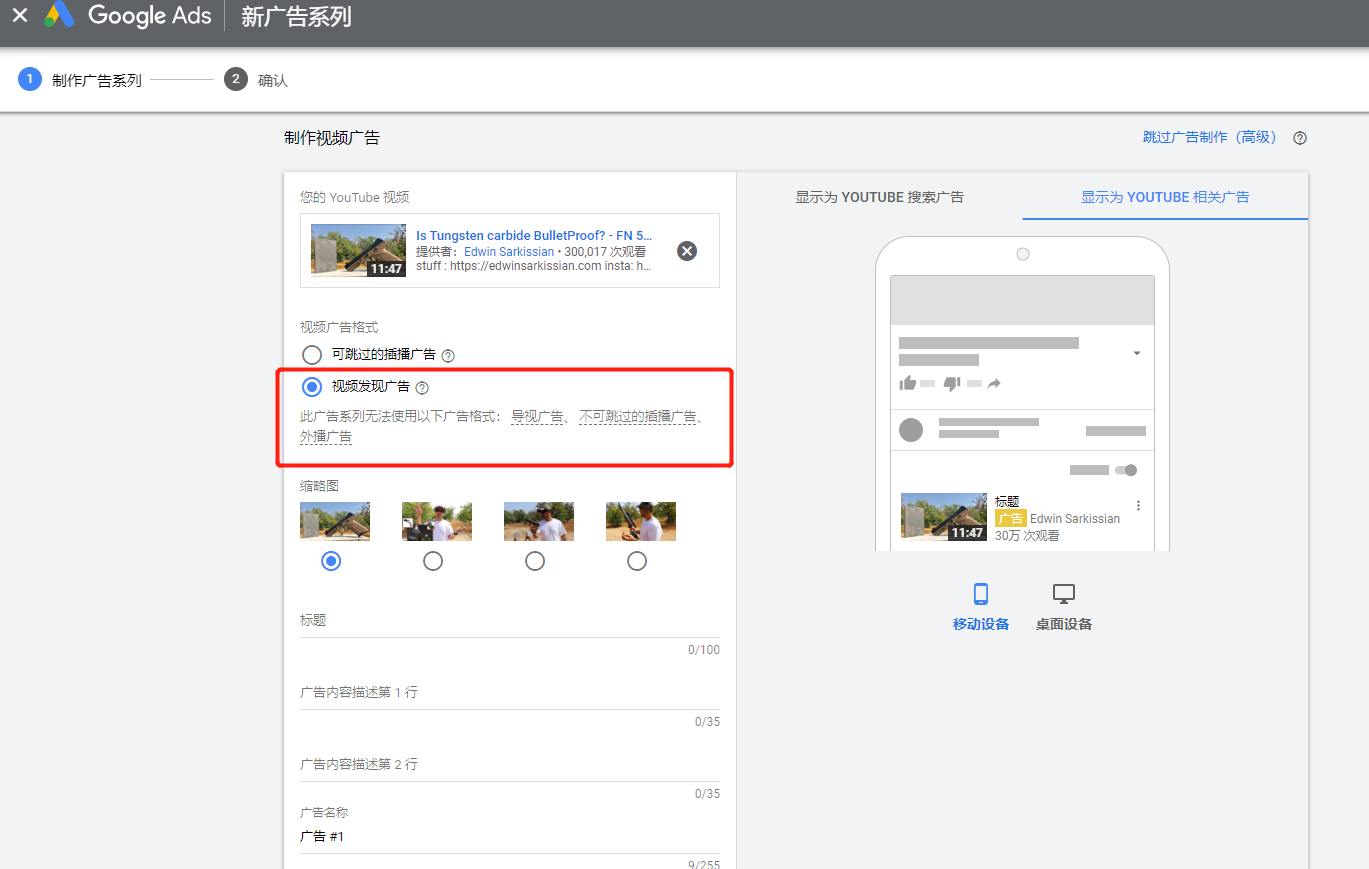
Task: Select the 移动设备 phone preview icon
Action: pyautogui.click(x=981, y=594)
